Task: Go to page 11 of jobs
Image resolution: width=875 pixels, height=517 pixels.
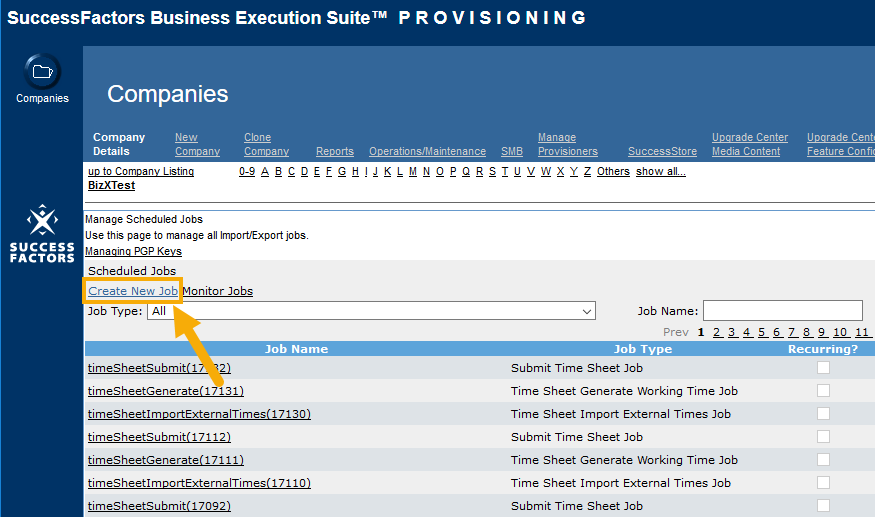Action: coord(862,332)
